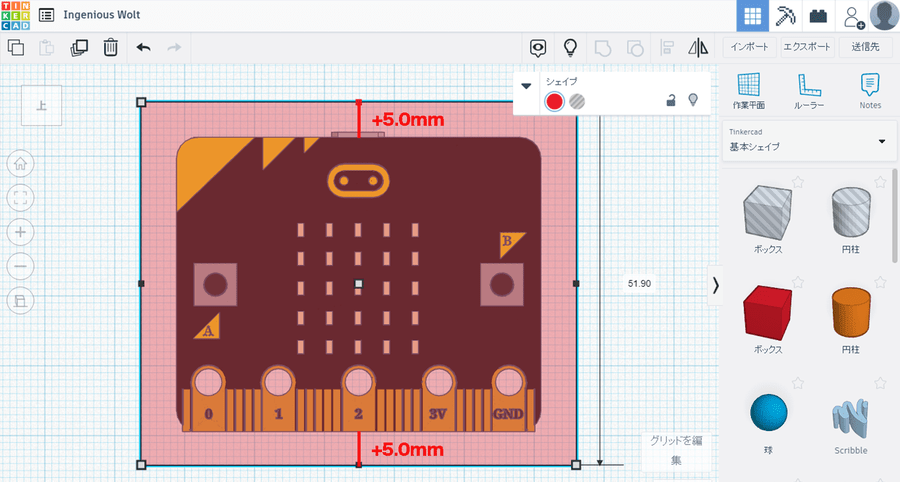The height and width of the screenshot is (482, 900).
Task: Click the Align tool icon
Action: (x=666, y=48)
